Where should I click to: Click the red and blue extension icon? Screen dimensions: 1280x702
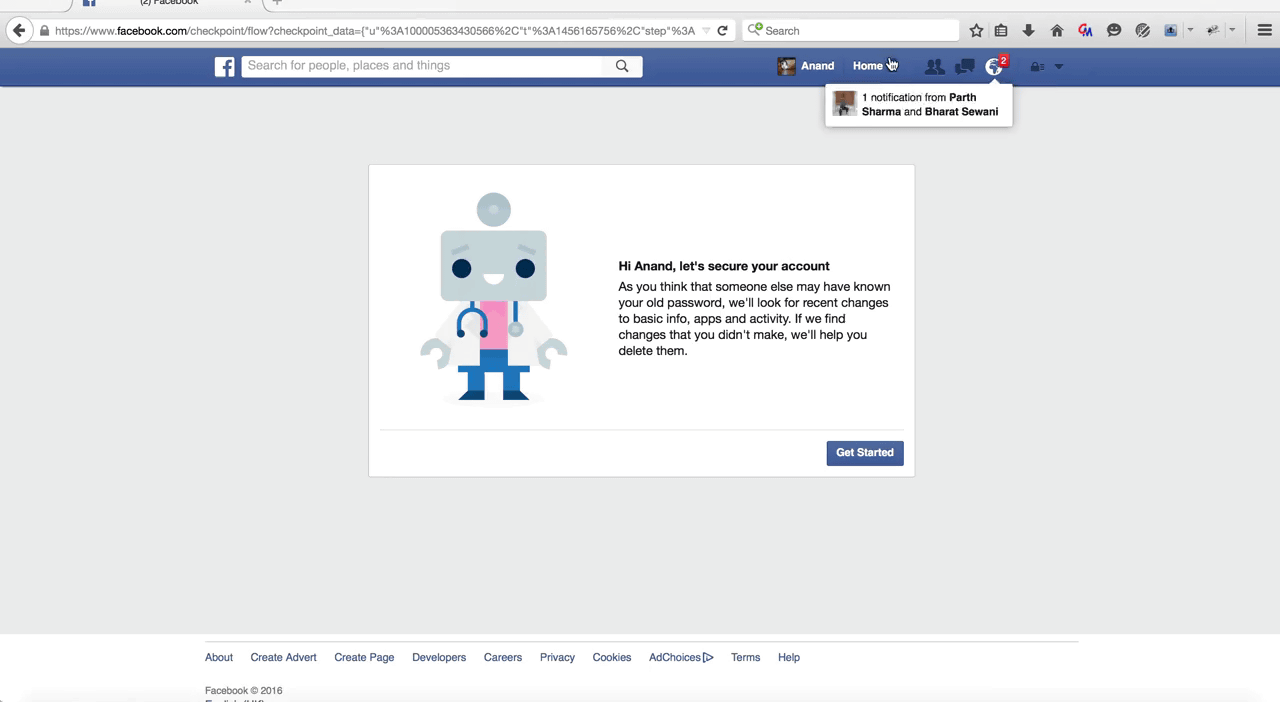[1085, 31]
